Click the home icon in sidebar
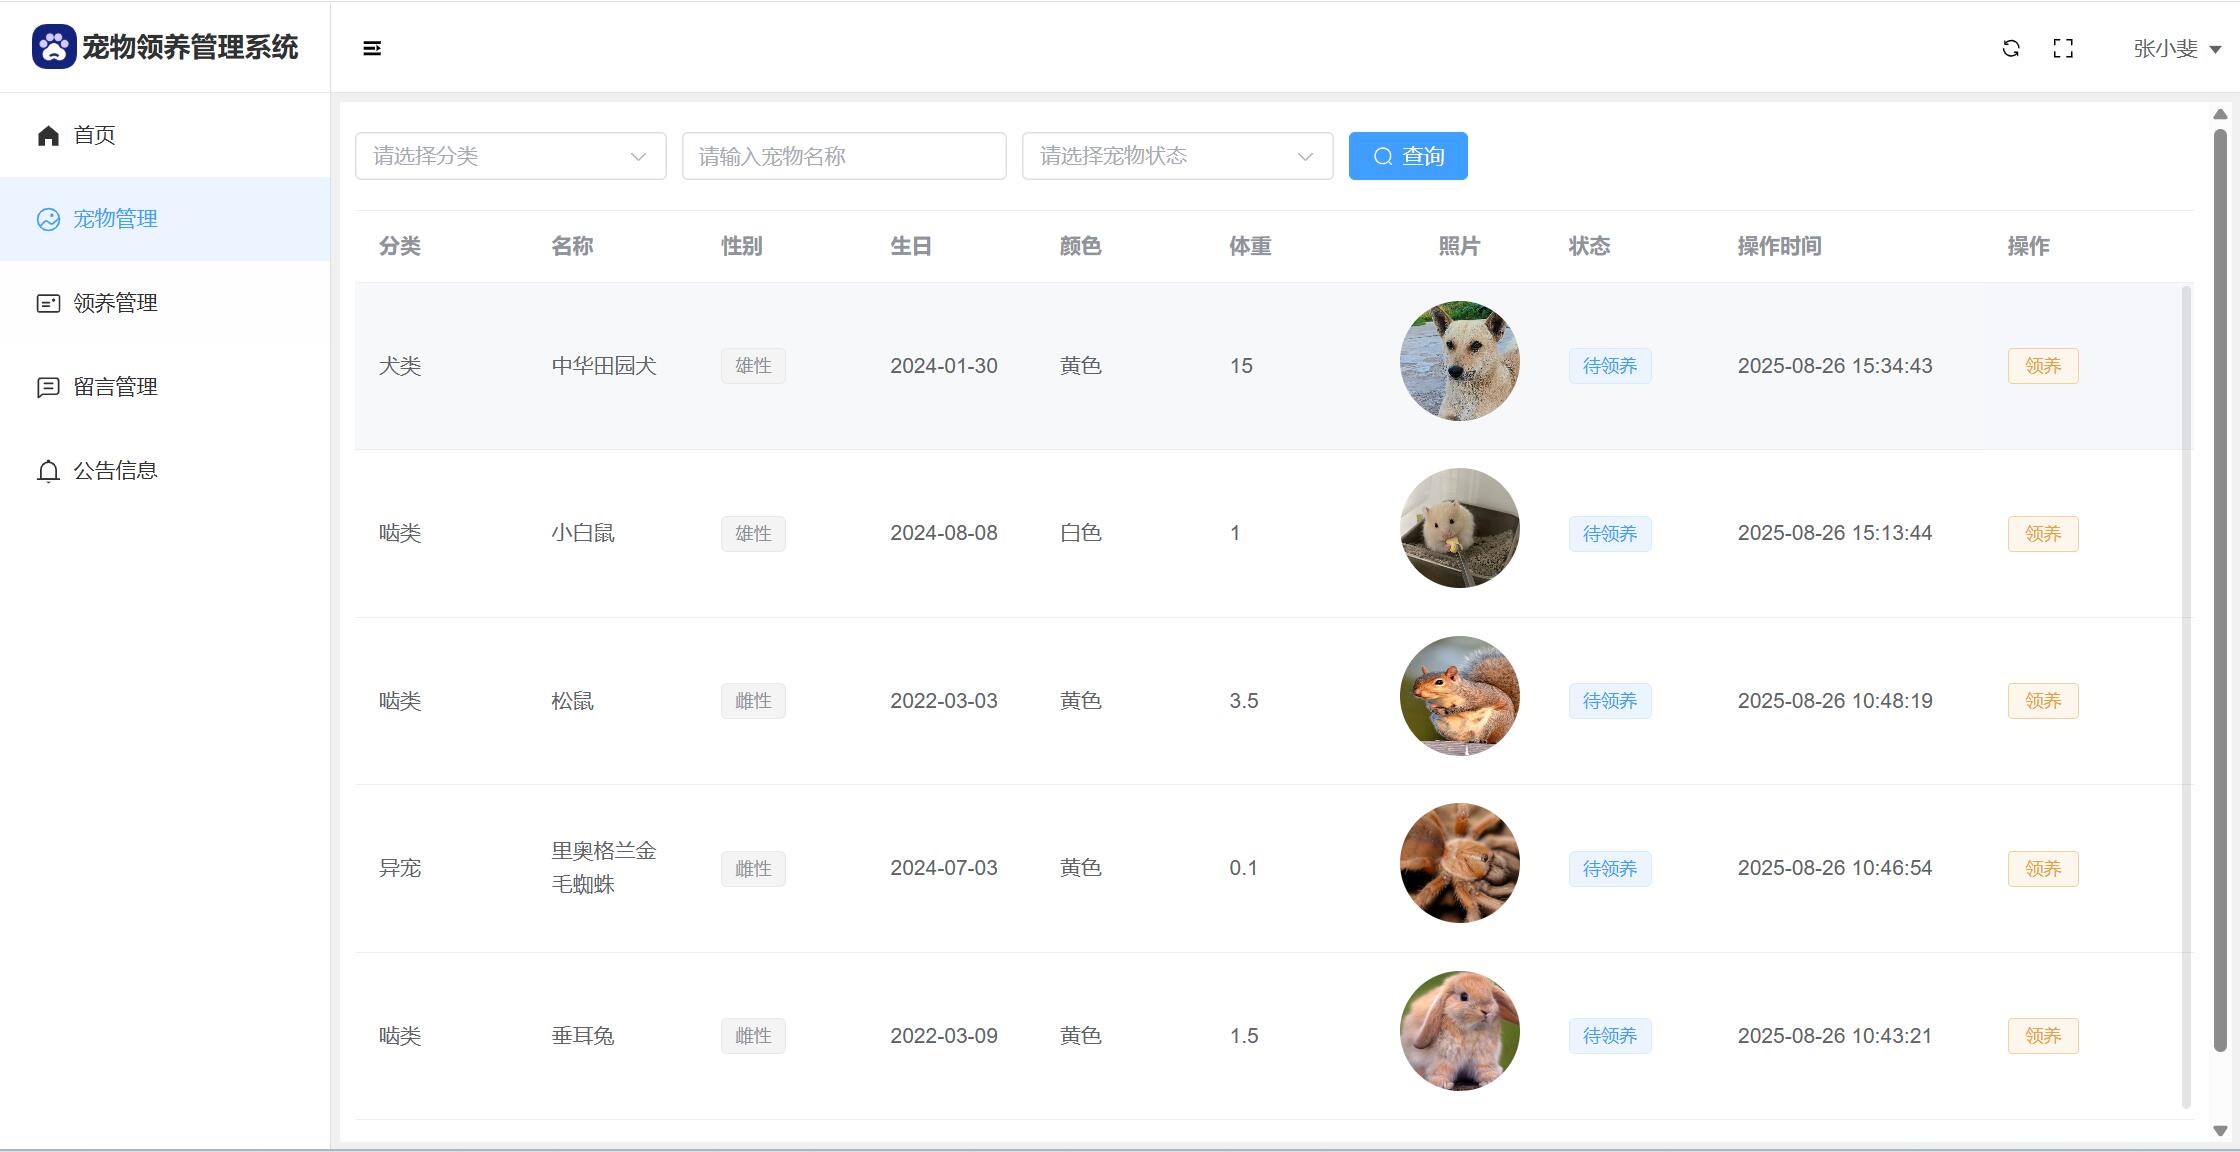Viewport: 2240px width, 1152px height. click(x=48, y=135)
